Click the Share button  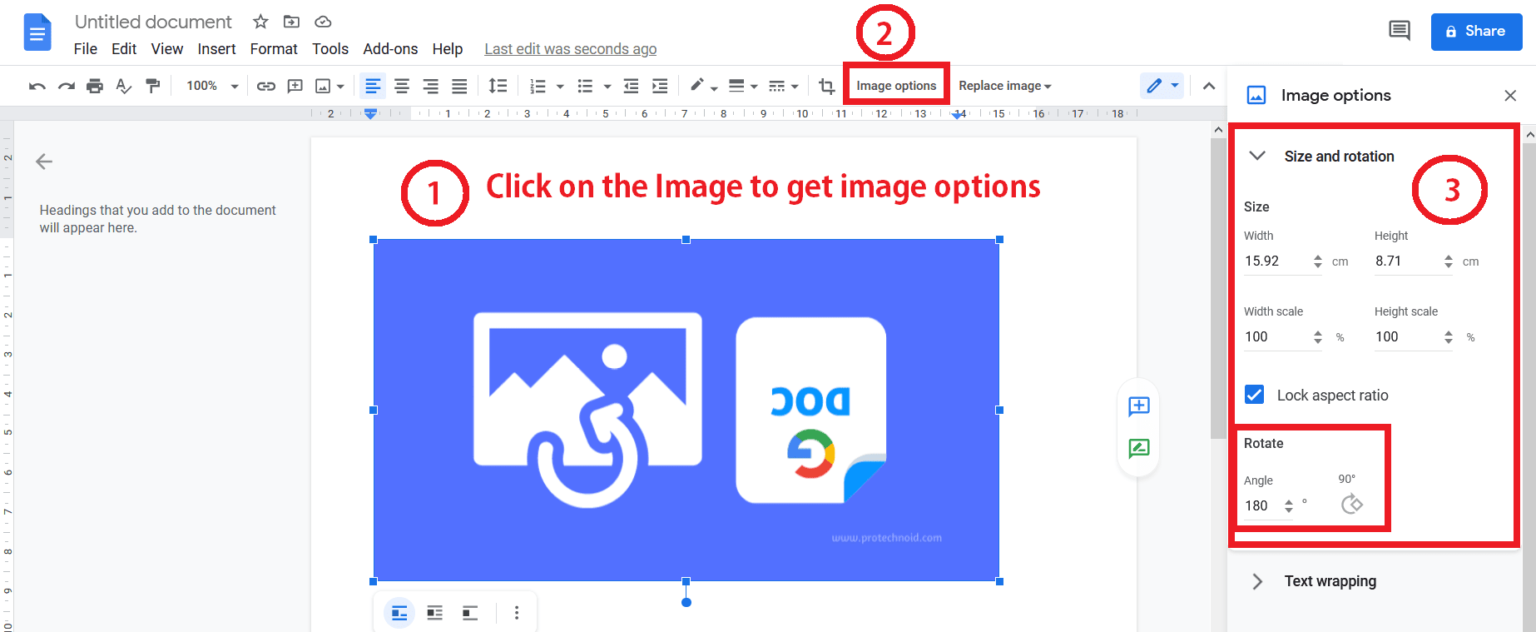pos(1476,31)
